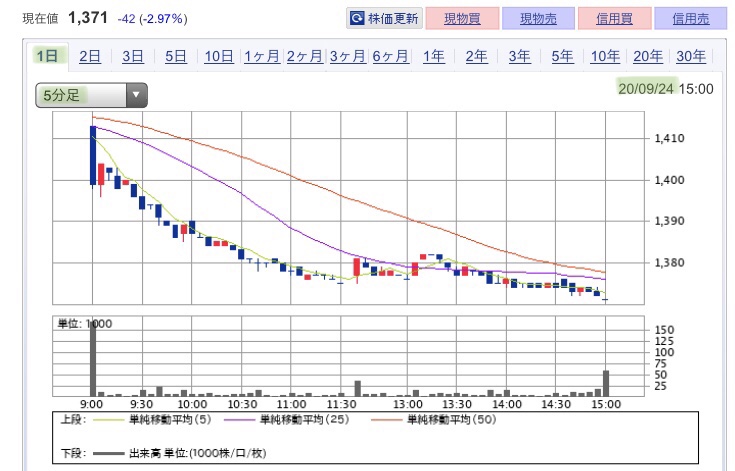The height and width of the screenshot is (471, 735).
Task: View the 10年 chart range
Action: 605,56
